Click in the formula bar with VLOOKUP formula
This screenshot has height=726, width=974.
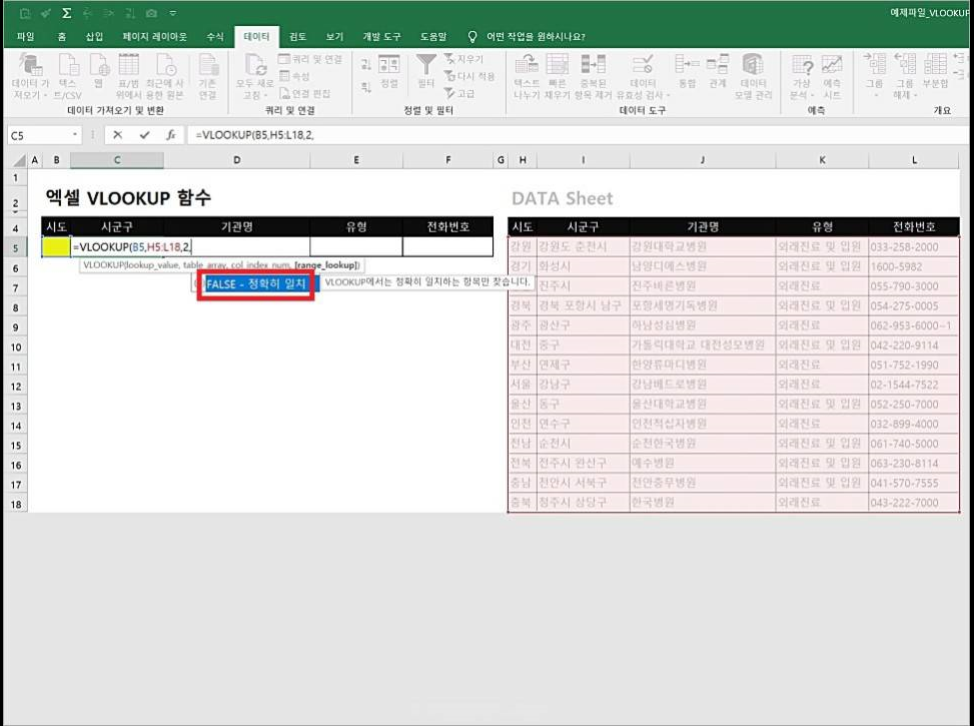click(x=578, y=135)
